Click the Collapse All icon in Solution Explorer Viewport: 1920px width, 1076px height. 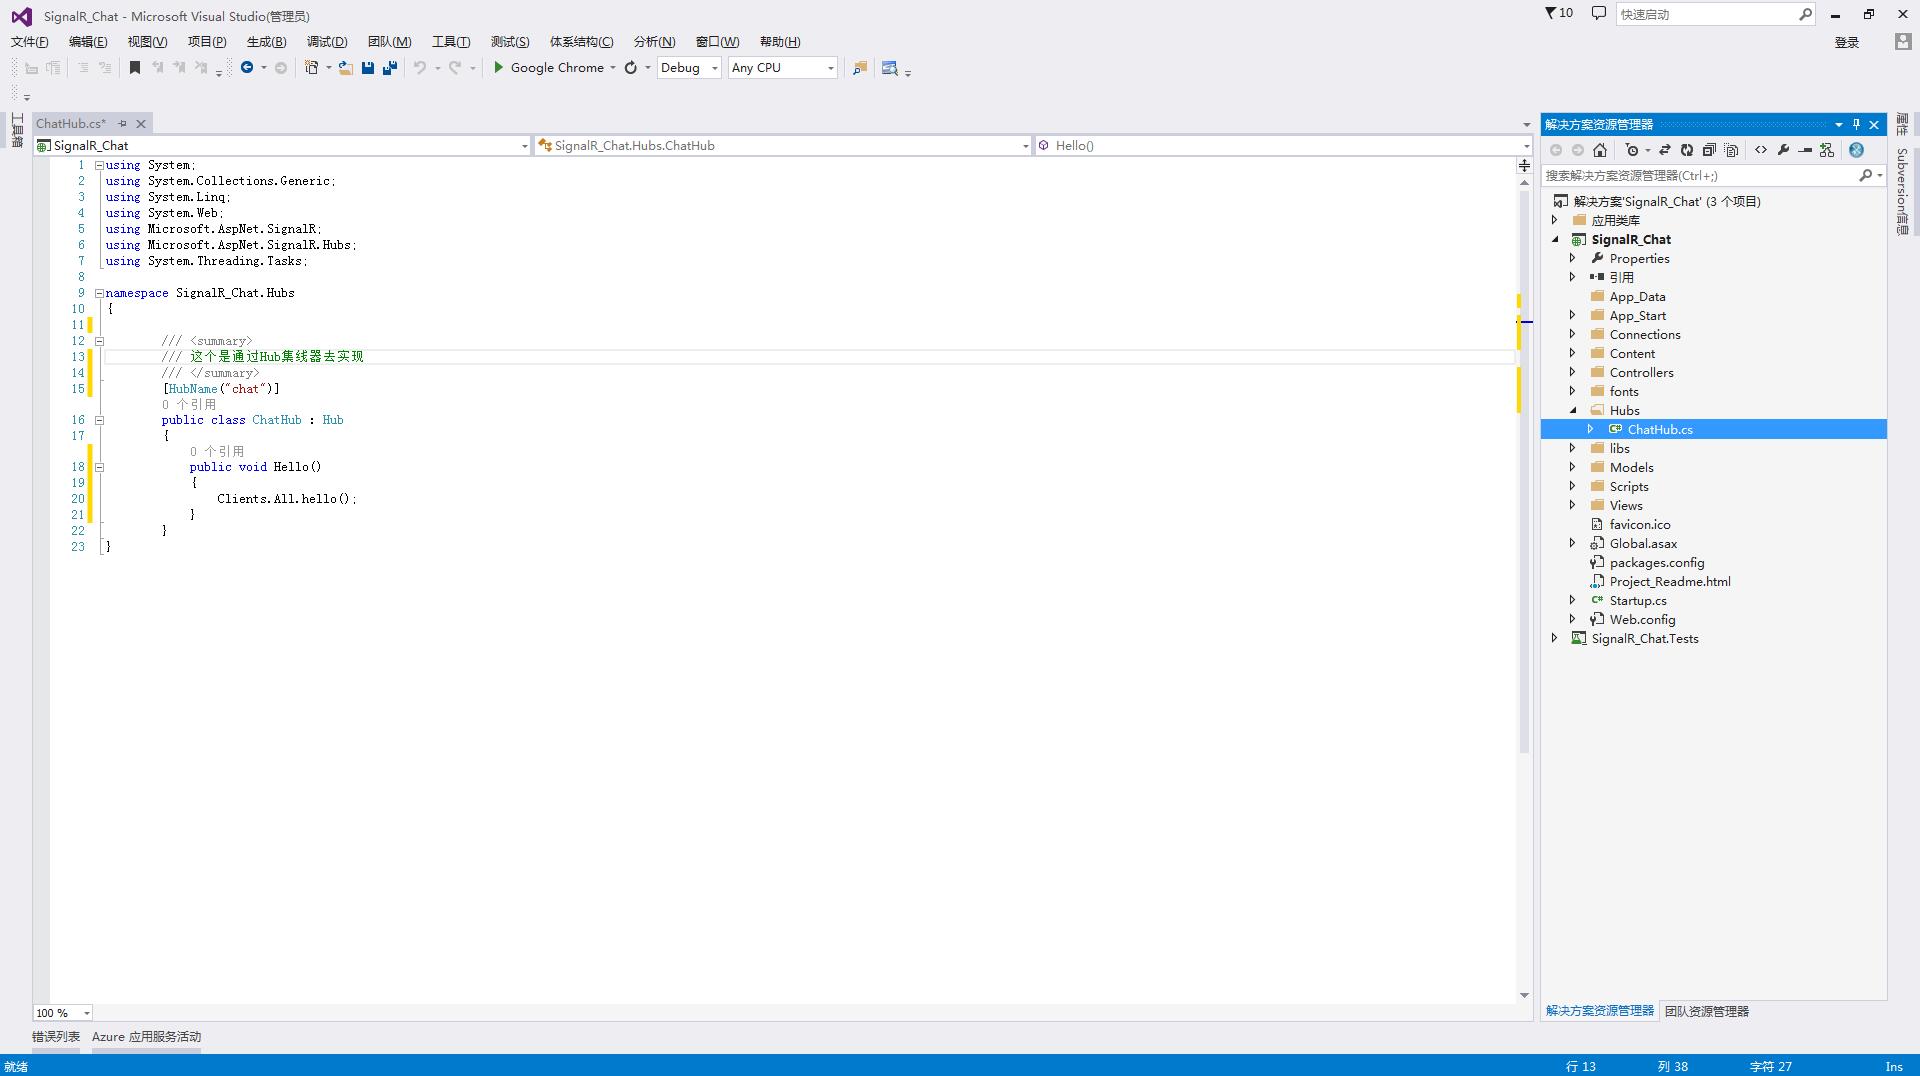(x=1709, y=150)
